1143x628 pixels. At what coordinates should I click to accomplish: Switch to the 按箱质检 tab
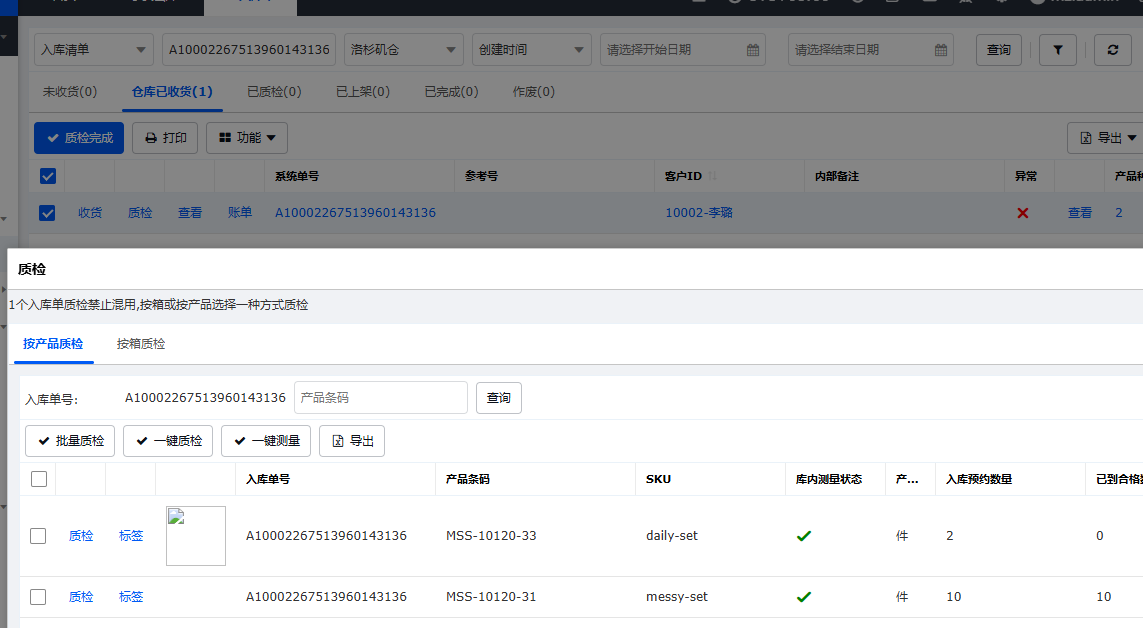tap(141, 344)
